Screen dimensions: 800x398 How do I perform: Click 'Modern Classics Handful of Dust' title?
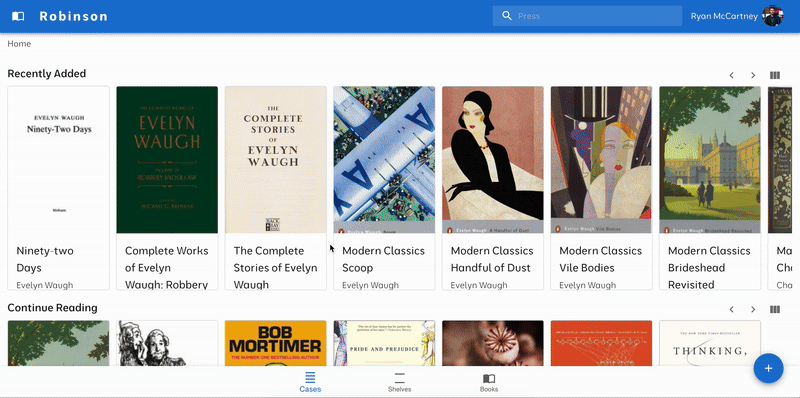pyautogui.click(x=492, y=259)
